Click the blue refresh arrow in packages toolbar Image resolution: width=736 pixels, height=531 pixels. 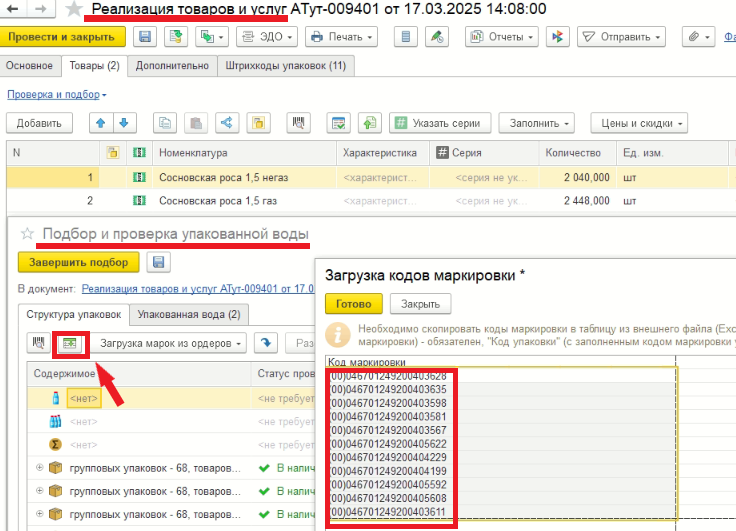[x=267, y=343]
